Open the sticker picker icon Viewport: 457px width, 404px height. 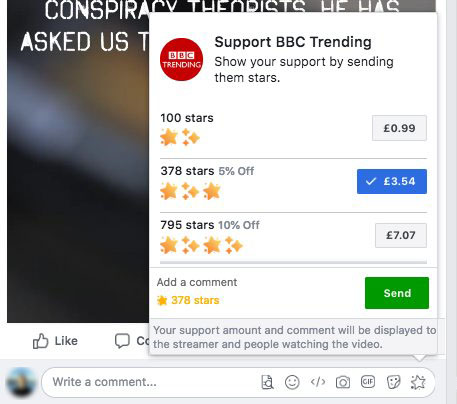tap(393, 382)
